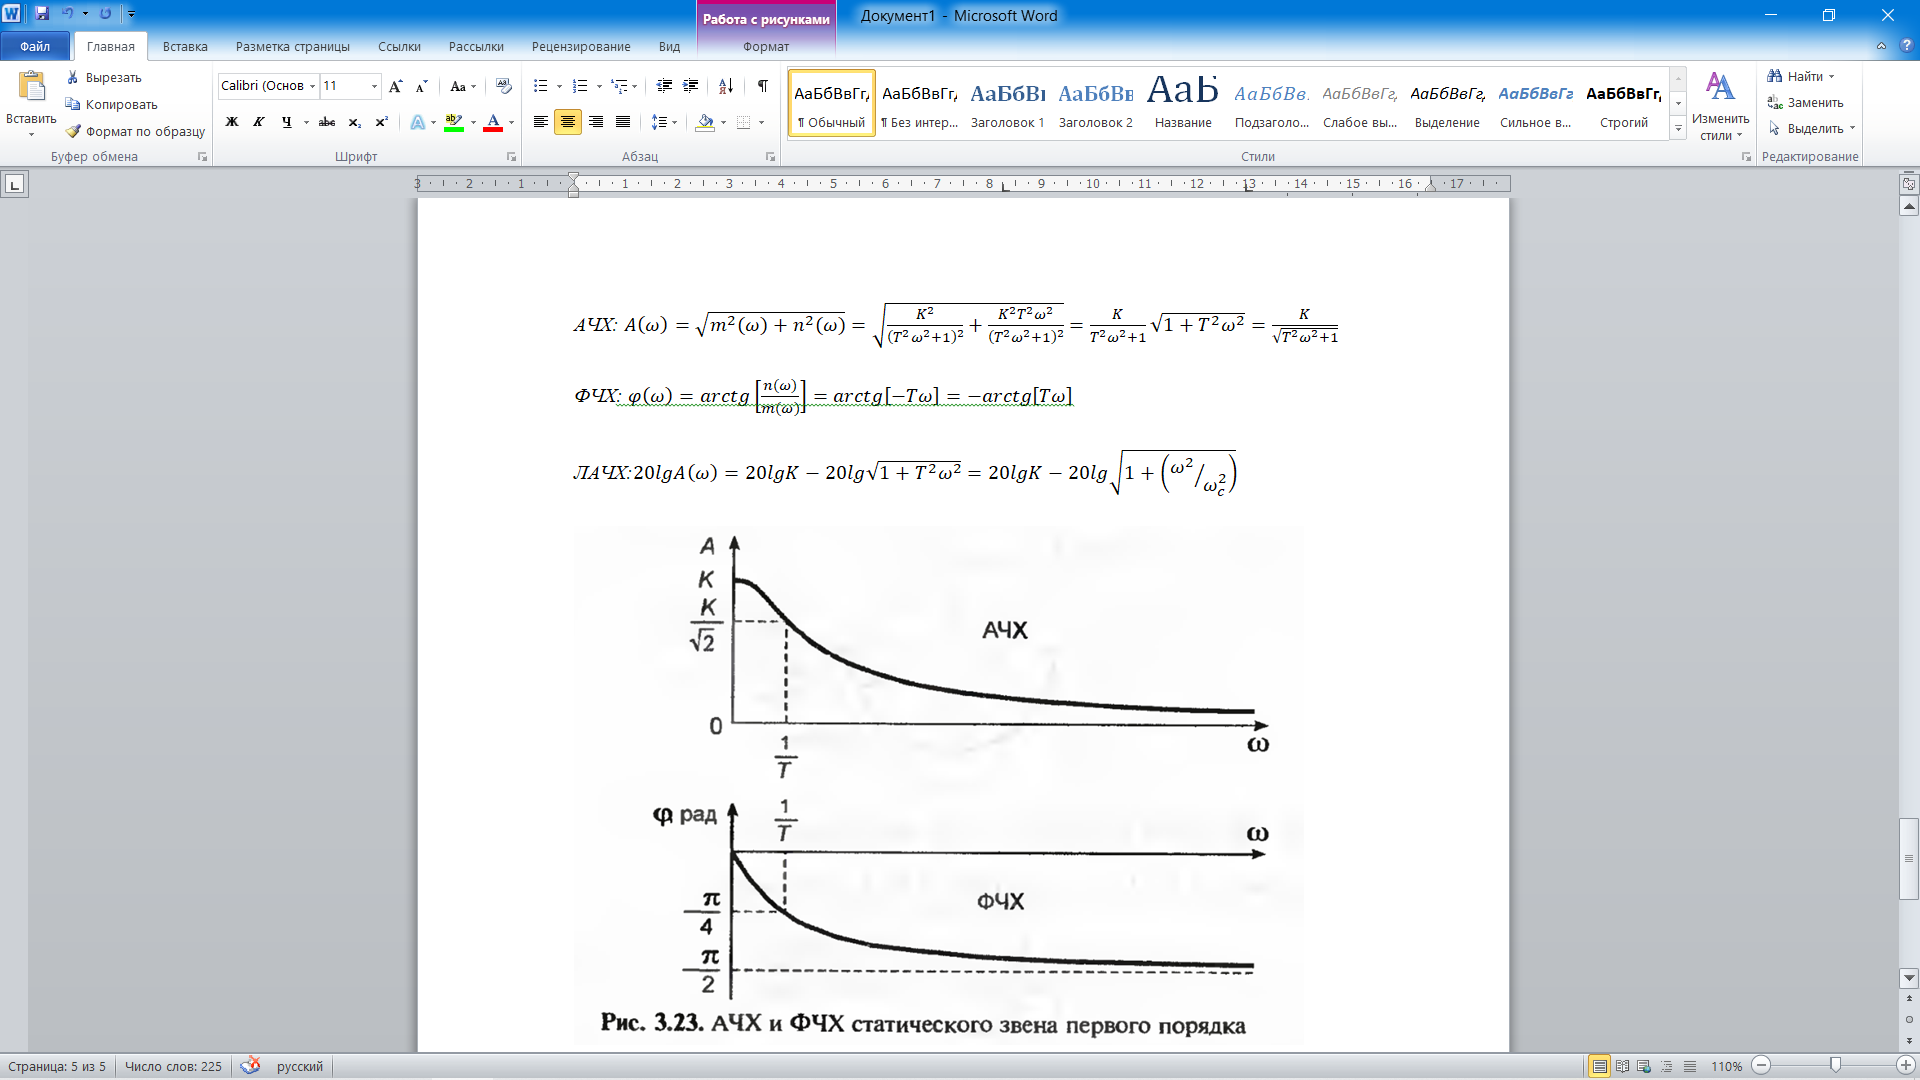Open the Файл tab
This screenshot has width=1920, height=1080.
click(x=35, y=46)
